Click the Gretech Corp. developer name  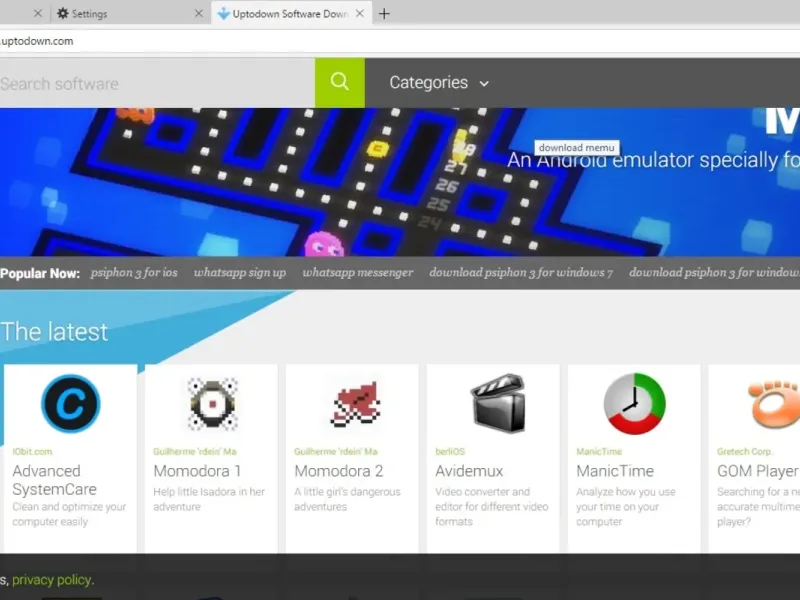(745, 452)
